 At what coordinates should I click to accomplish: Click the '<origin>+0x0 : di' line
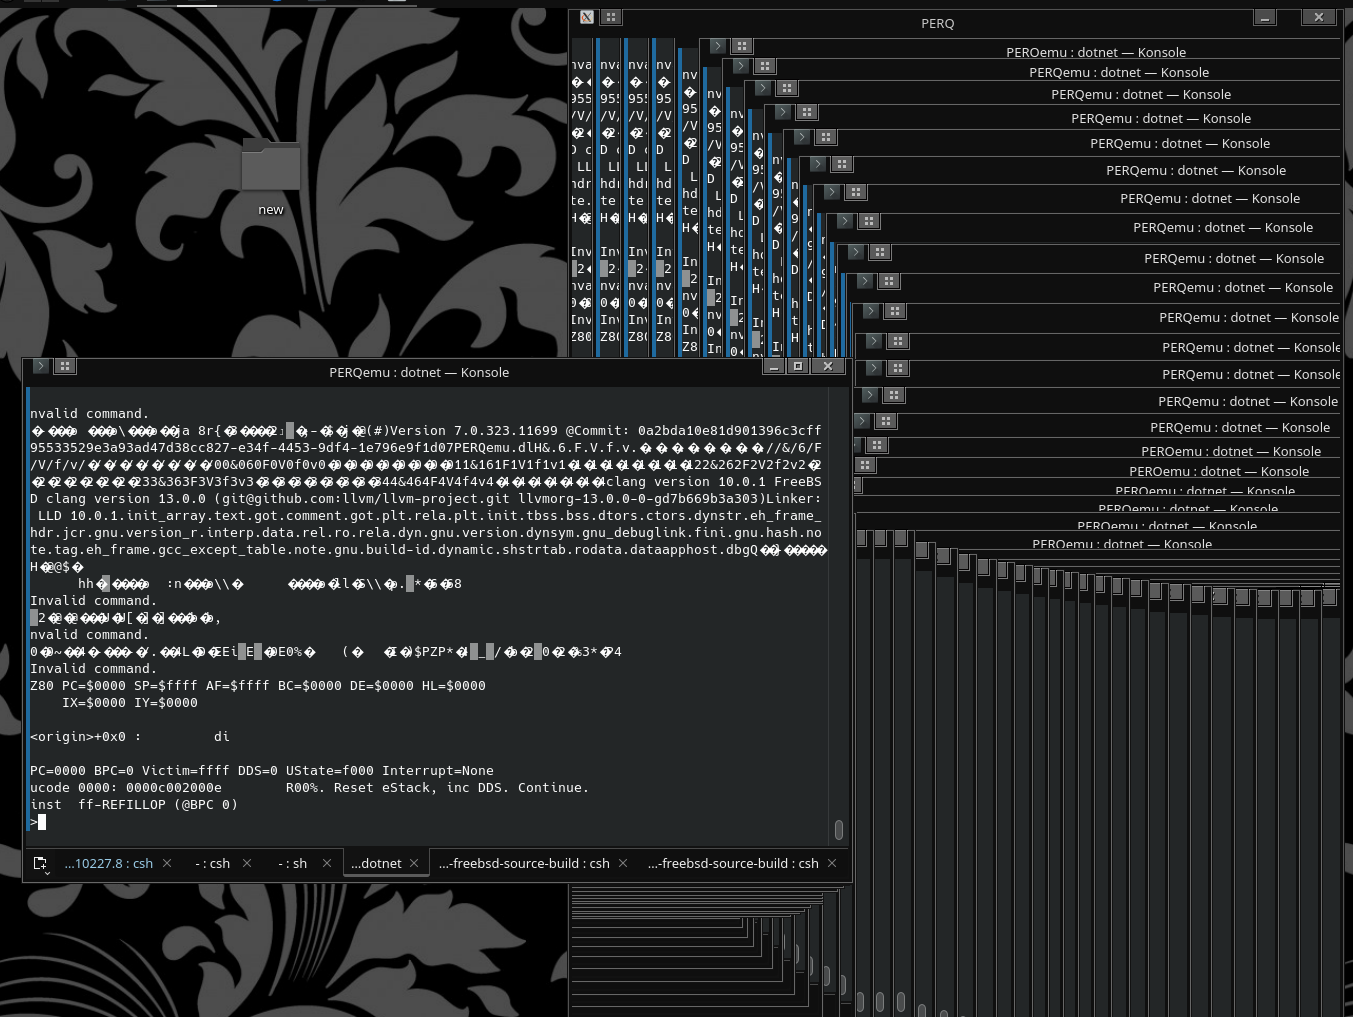coord(130,737)
